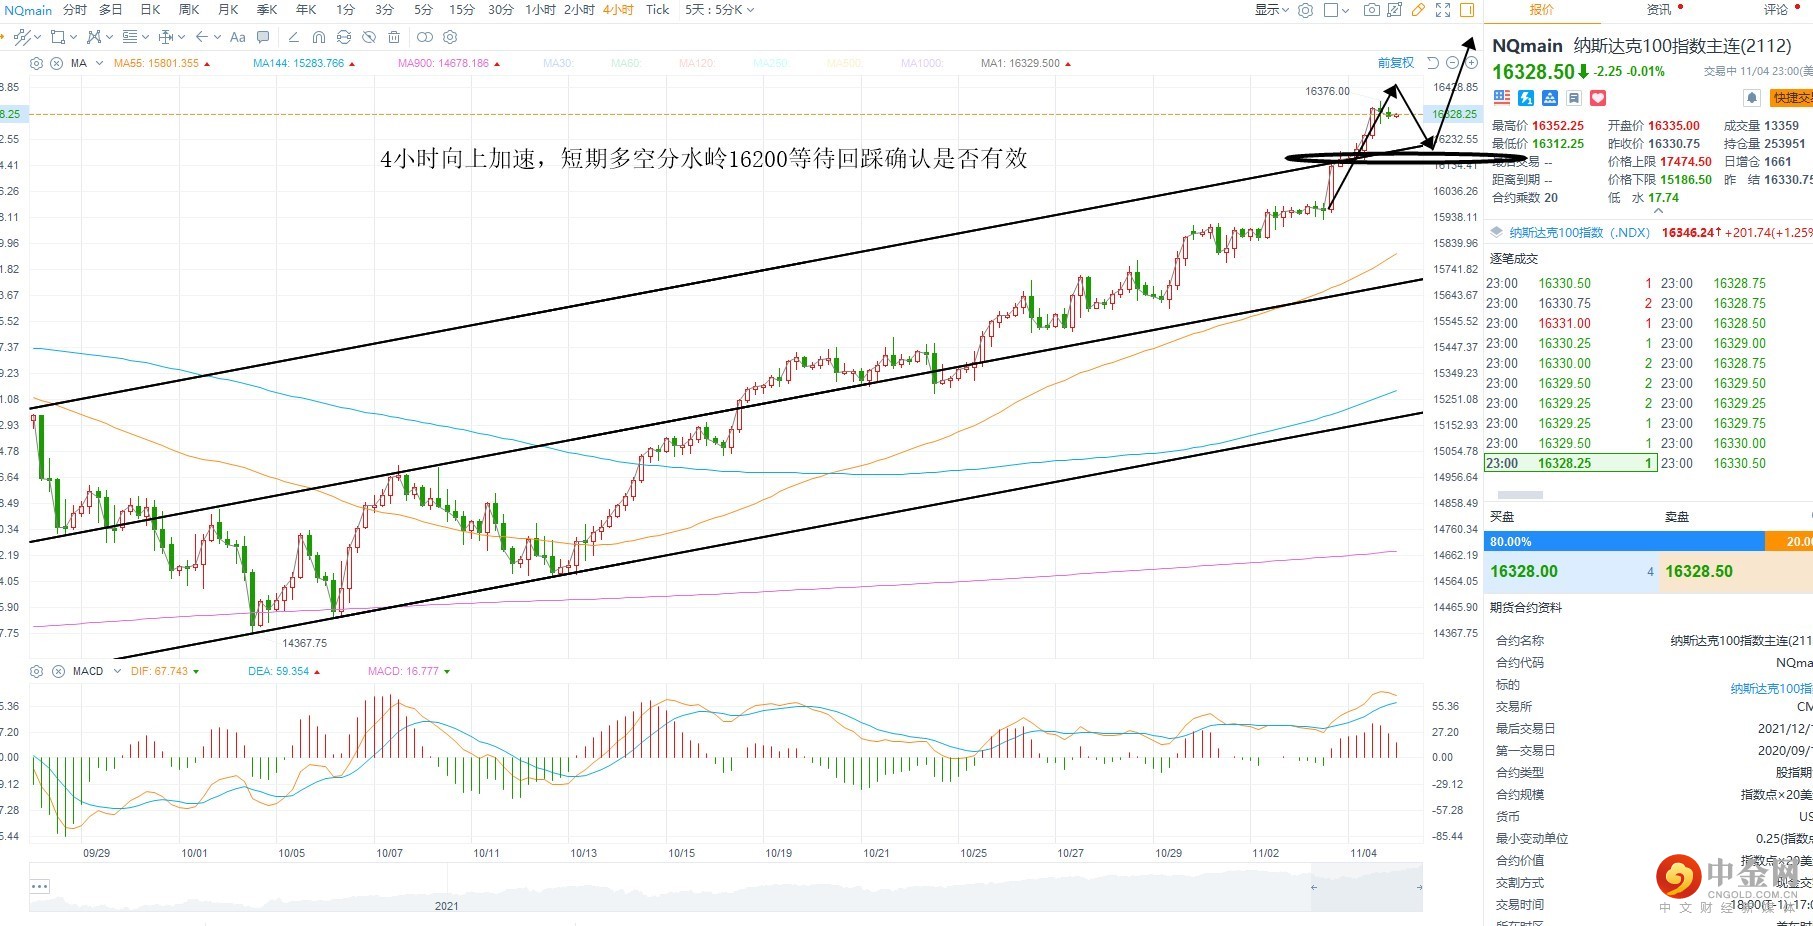The width and height of the screenshot is (1813, 926).
Task: Hide all drawings with the eye-slash icon
Action: pos(369,37)
